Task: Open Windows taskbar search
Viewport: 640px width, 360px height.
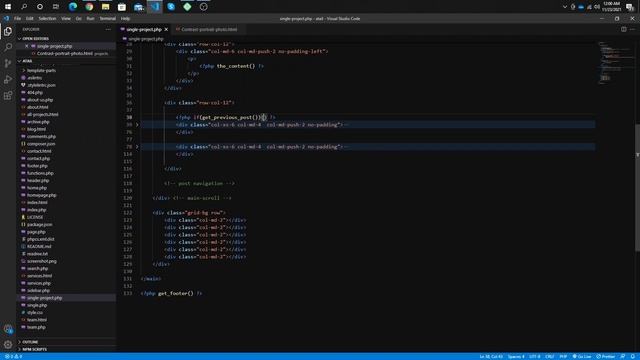Action: click(24, 7)
